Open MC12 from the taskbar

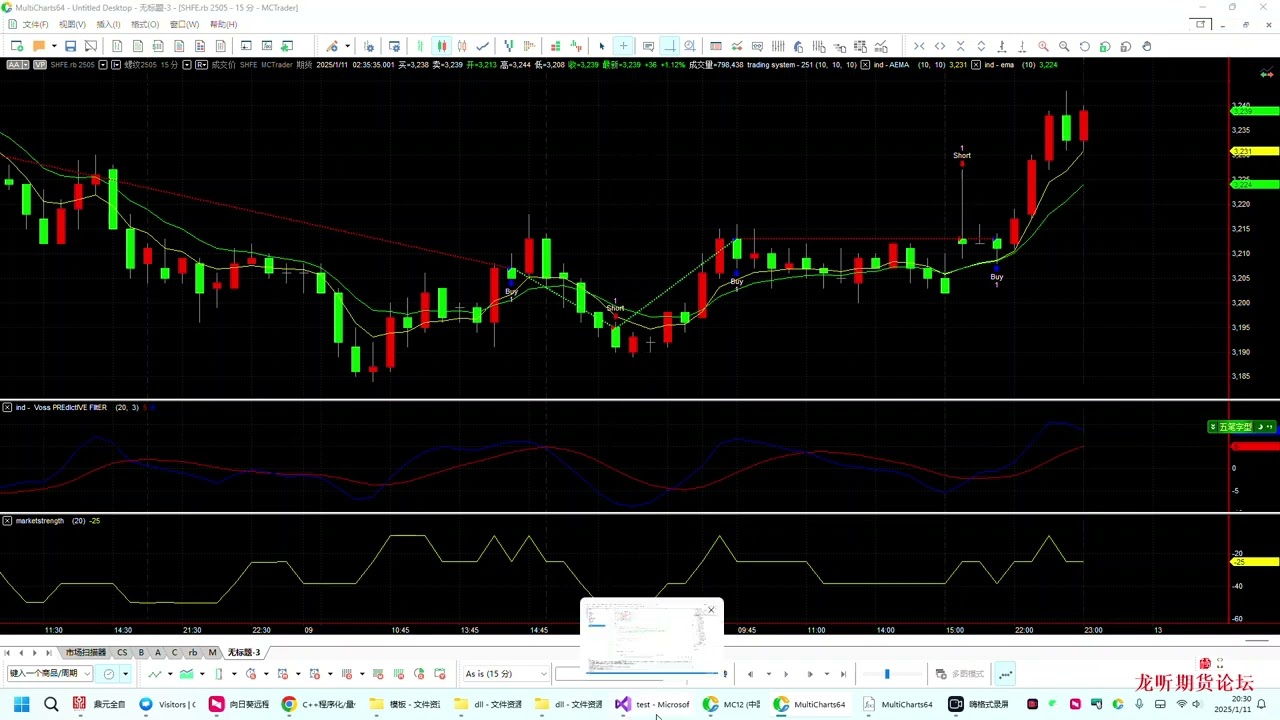731,704
